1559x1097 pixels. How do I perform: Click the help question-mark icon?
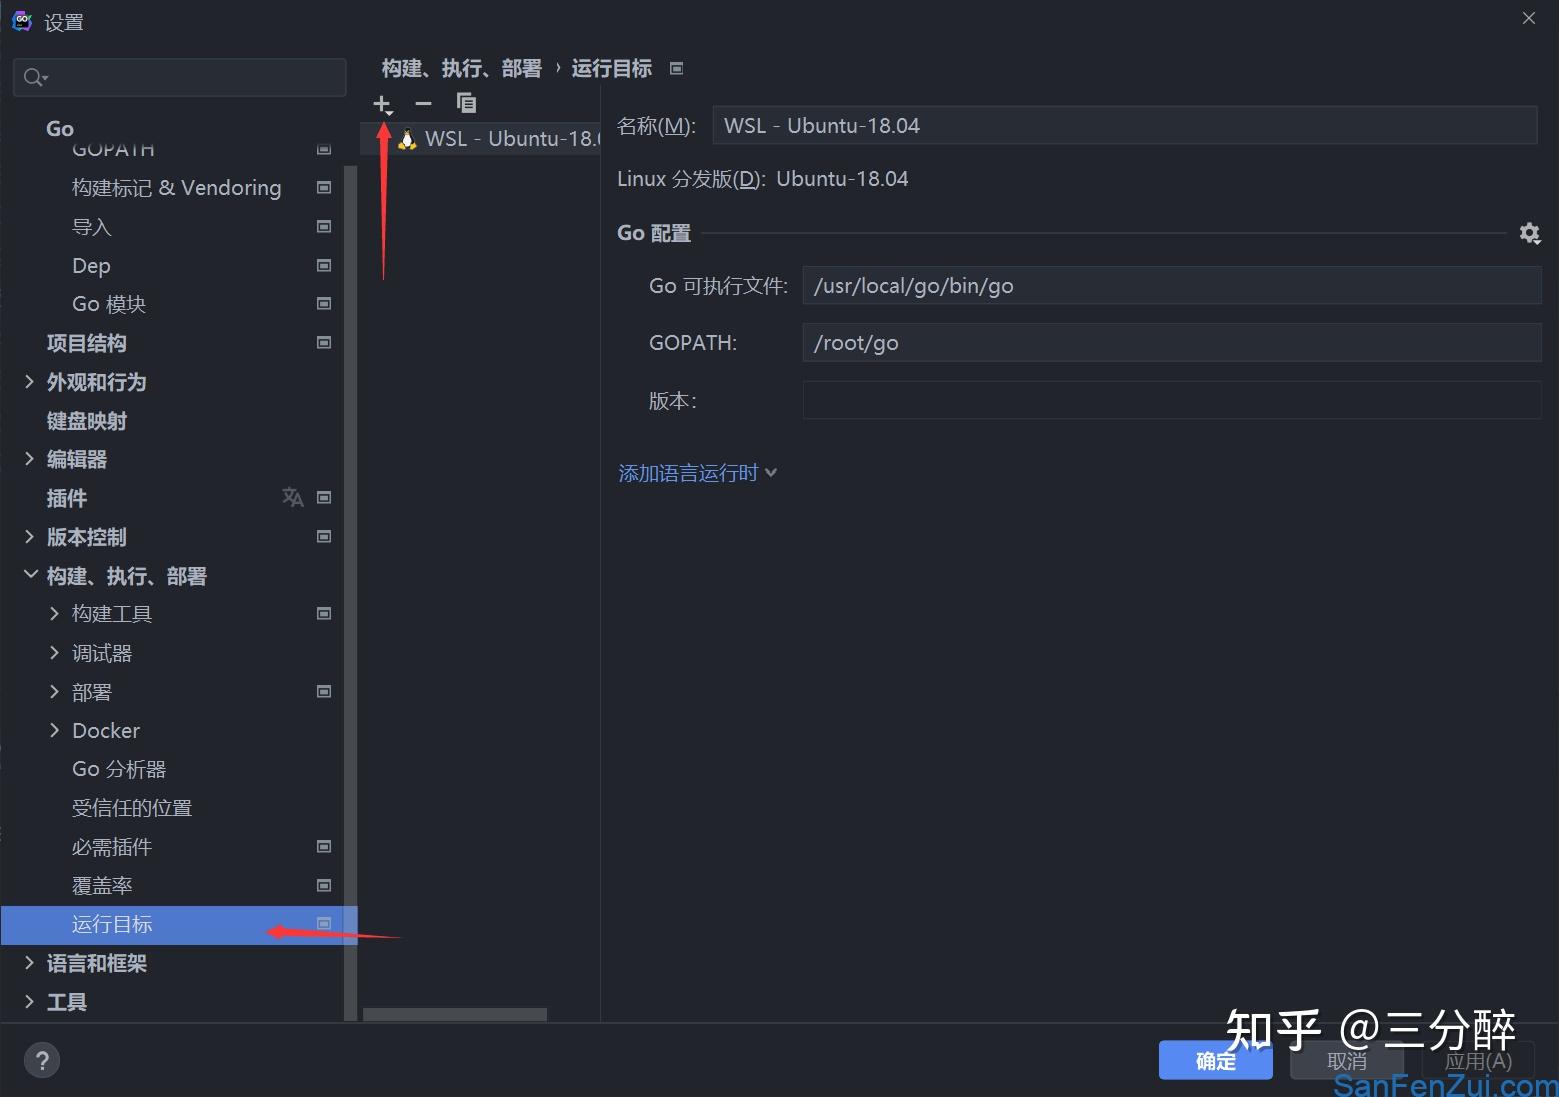[x=42, y=1059]
